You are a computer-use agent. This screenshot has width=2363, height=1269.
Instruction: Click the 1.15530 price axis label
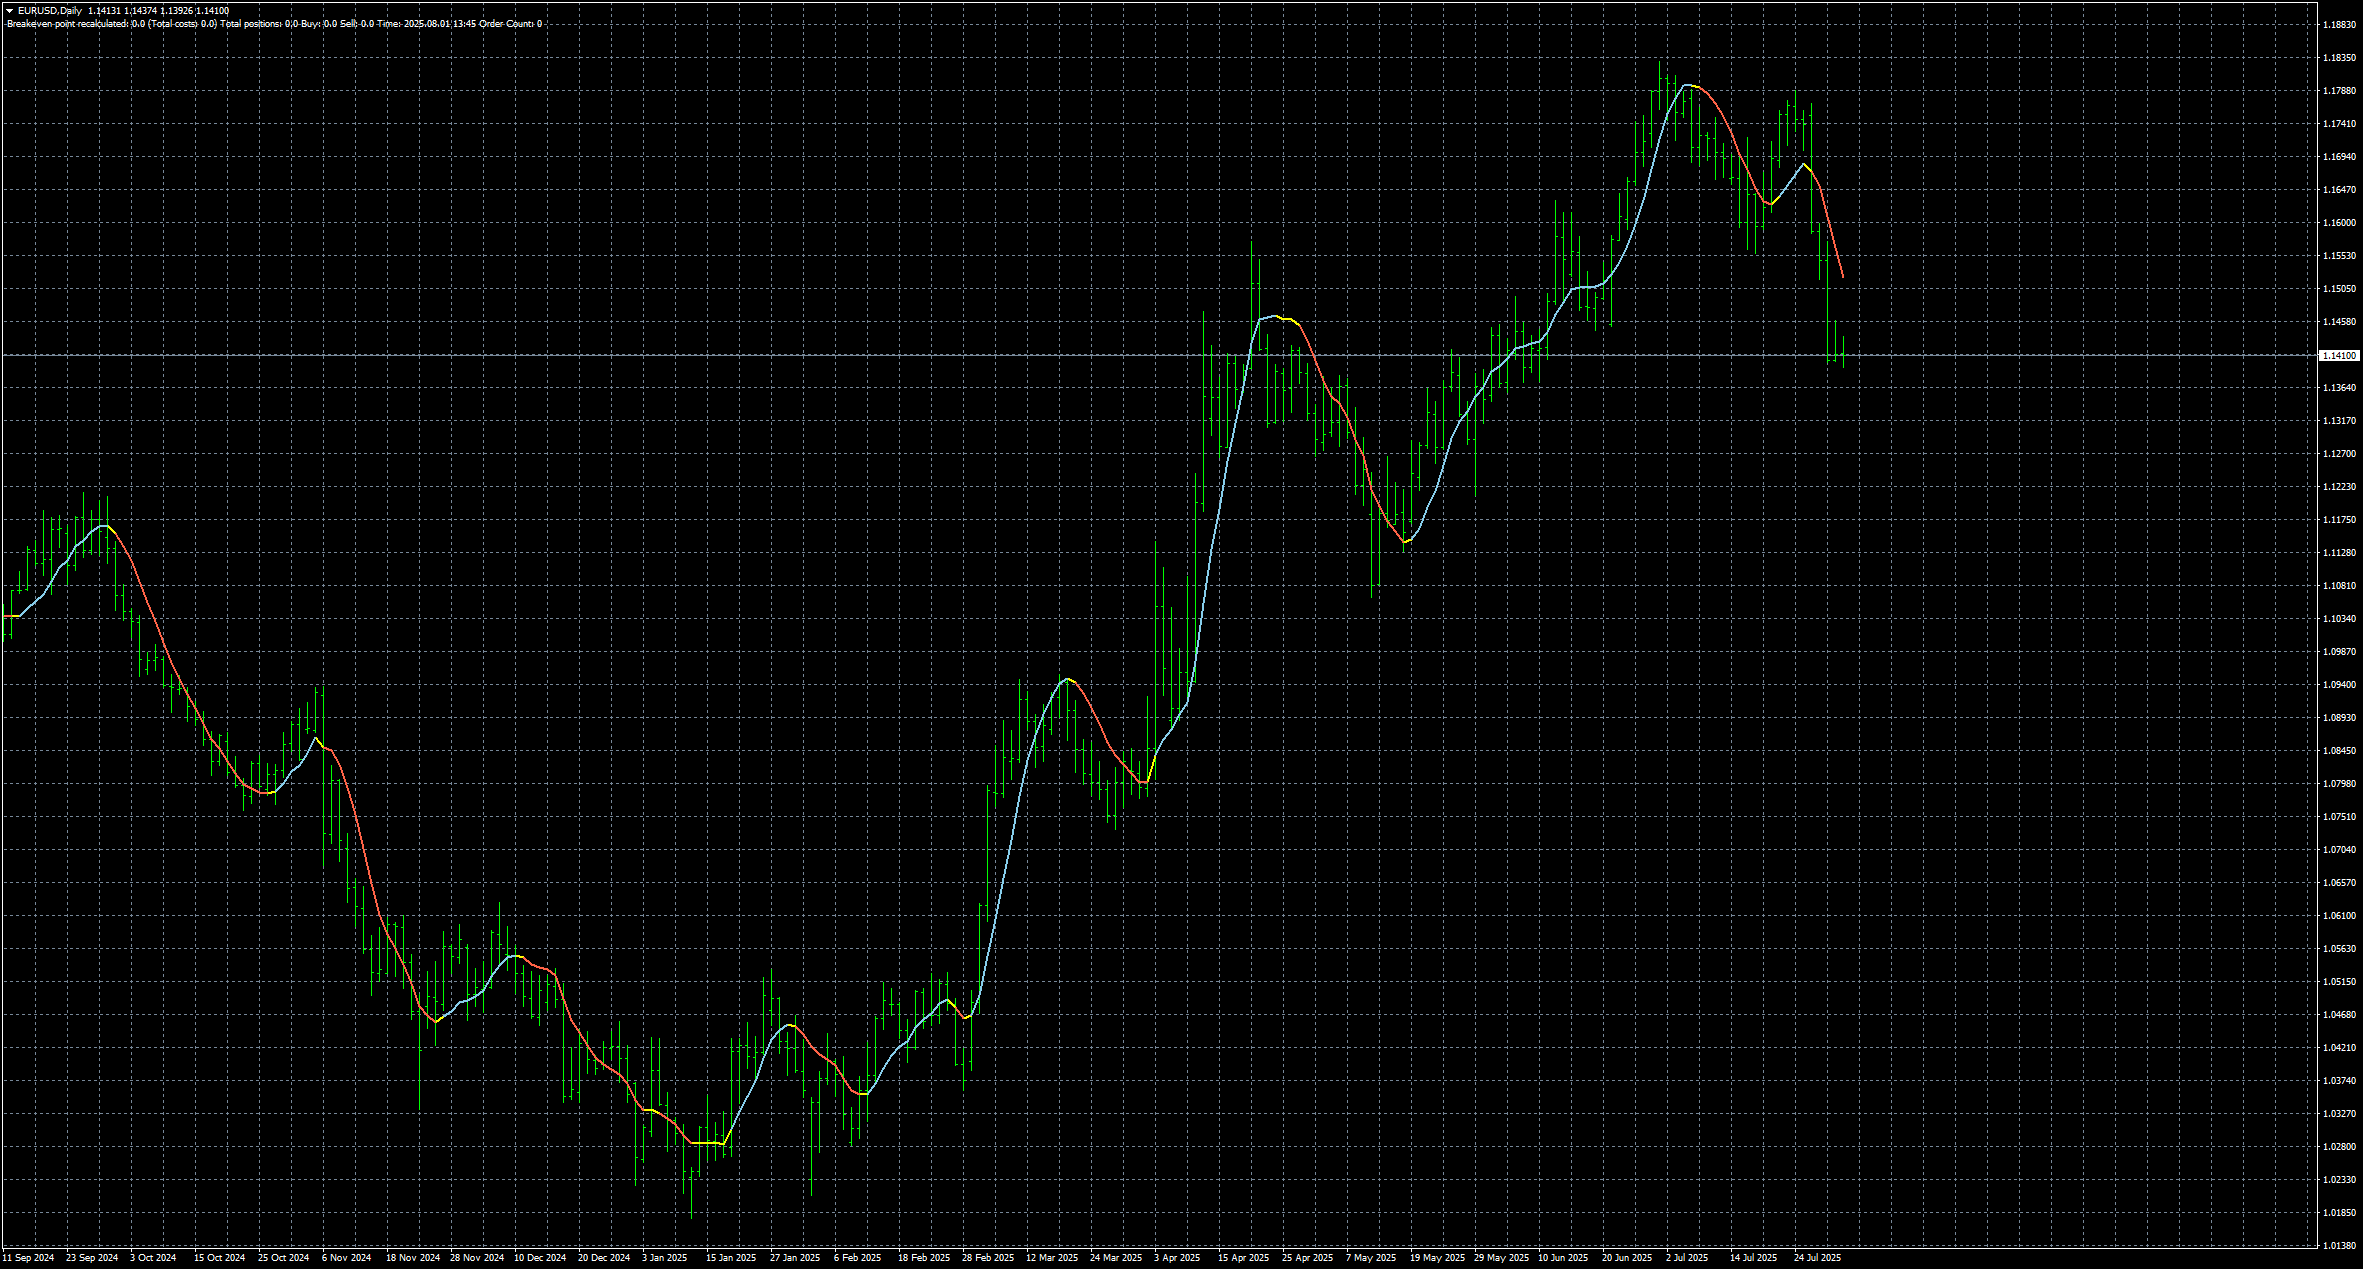coord(2339,256)
